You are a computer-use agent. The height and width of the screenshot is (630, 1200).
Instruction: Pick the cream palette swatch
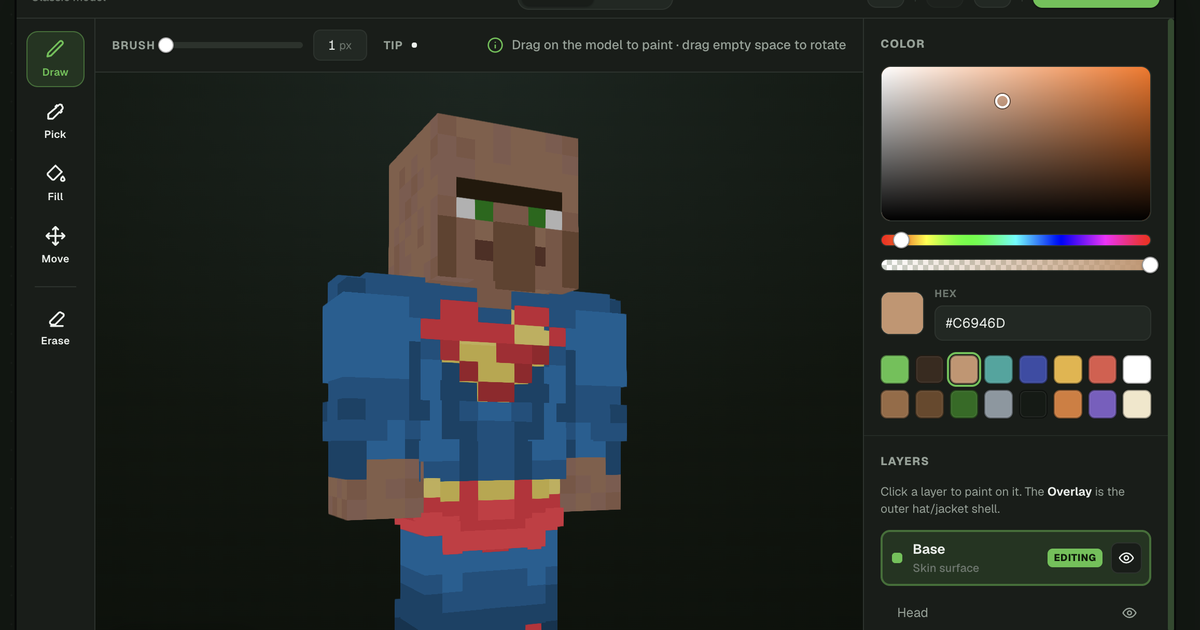point(1137,404)
